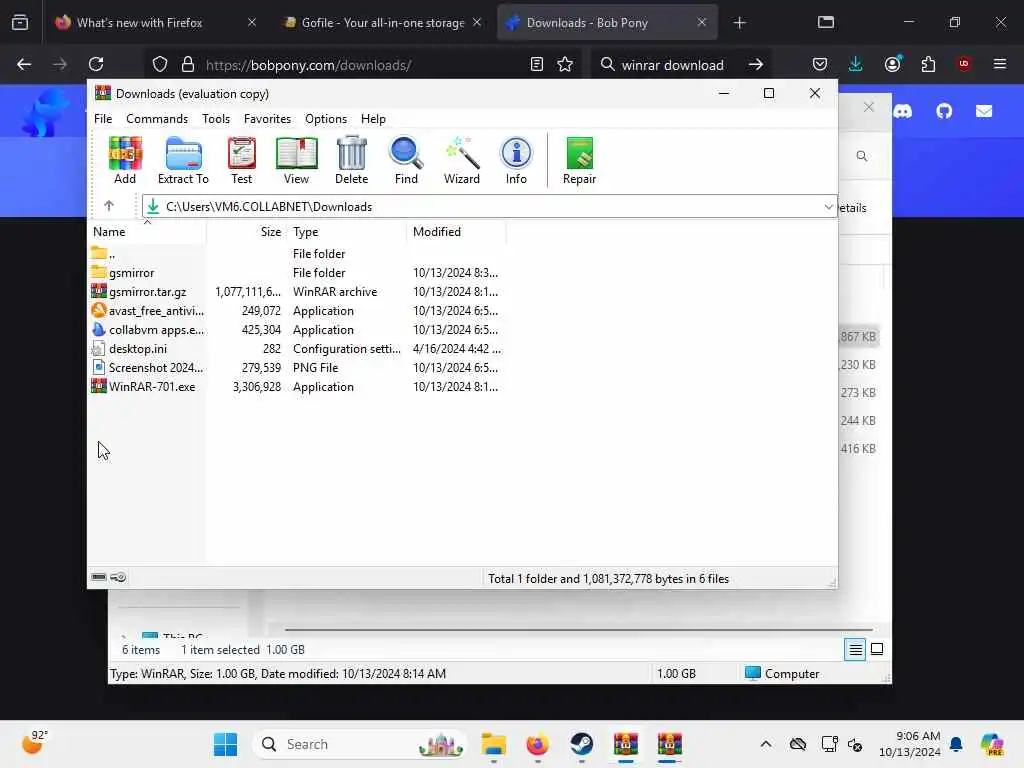
Task: Click the mail icon on Bob Pony site
Action: click(x=984, y=111)
